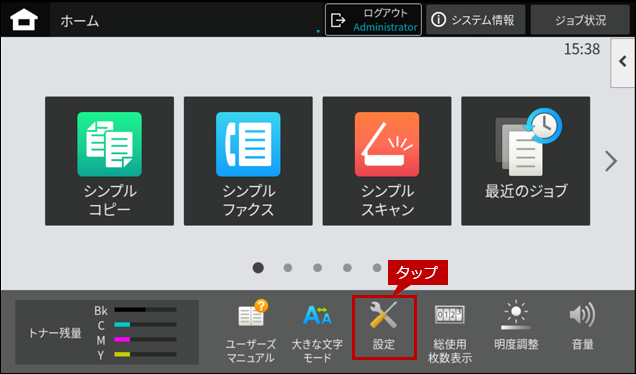Screen dimensions: 636x374
Task: Open 明度調整 brightness adjustment
Action: (x=516, y=326)
